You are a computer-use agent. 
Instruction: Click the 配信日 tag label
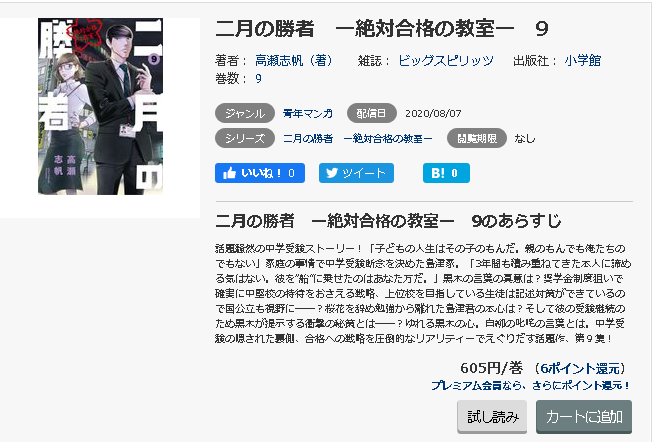pyautogui.click(x=371, y=113)
